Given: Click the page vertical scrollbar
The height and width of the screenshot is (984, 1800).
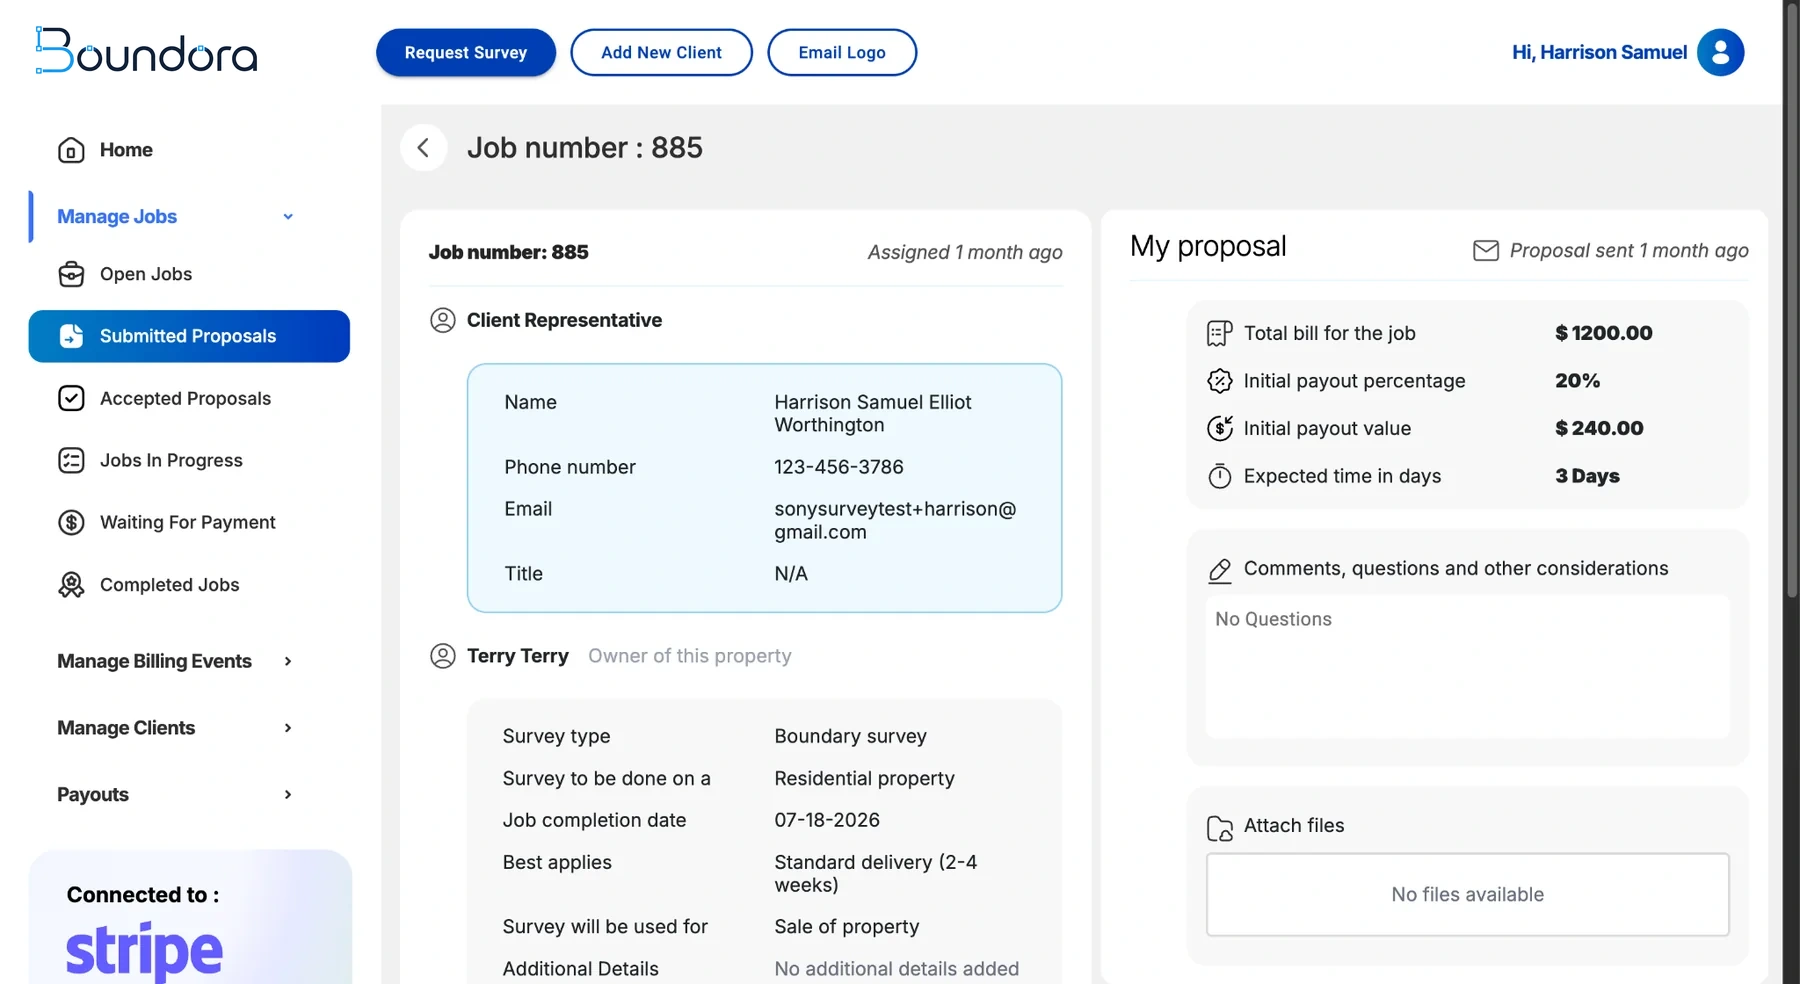Looking at the screenshot, I should pyautogui.click(x=1791, y=300).
